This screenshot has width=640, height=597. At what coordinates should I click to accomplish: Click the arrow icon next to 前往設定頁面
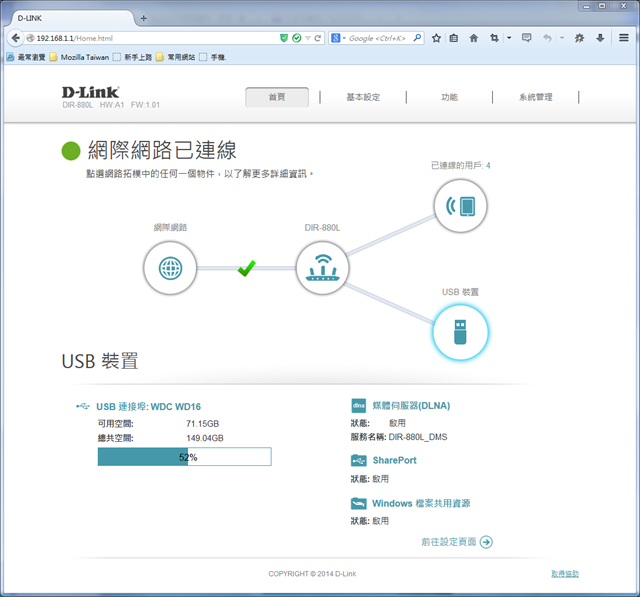pos(486,542)
